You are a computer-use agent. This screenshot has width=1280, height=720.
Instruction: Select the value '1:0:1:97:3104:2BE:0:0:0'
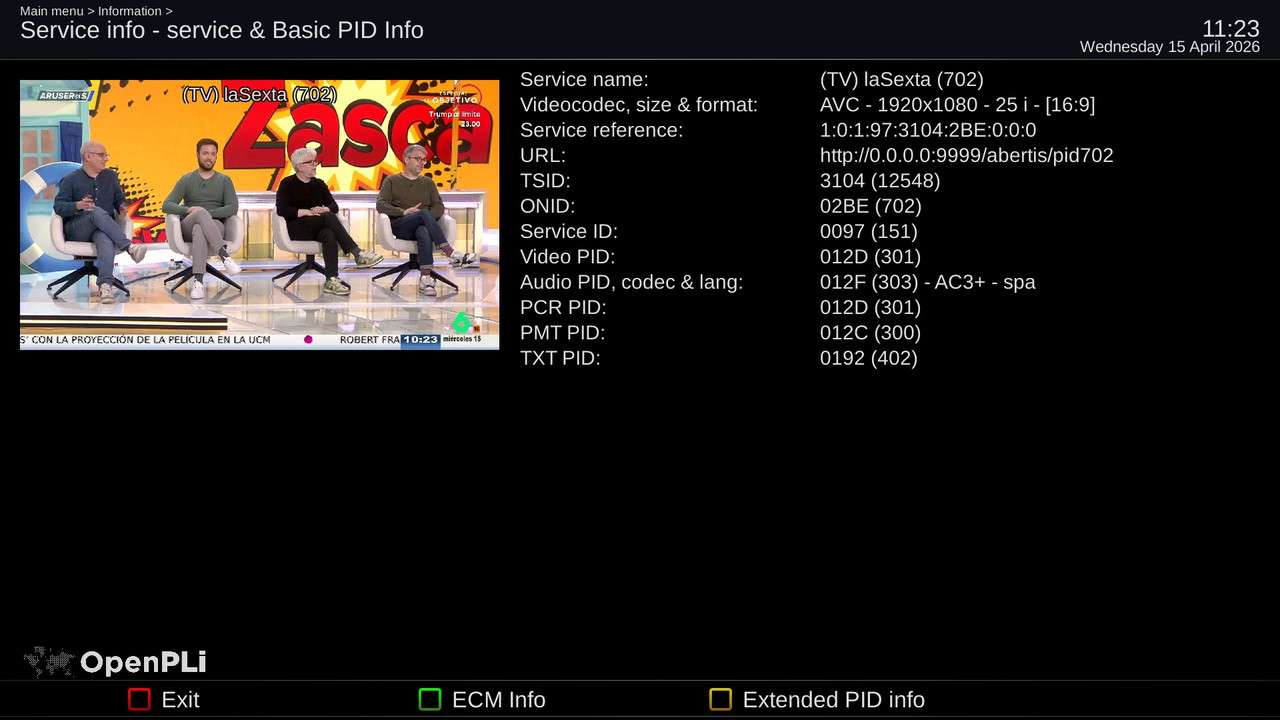tap(928, 130)
